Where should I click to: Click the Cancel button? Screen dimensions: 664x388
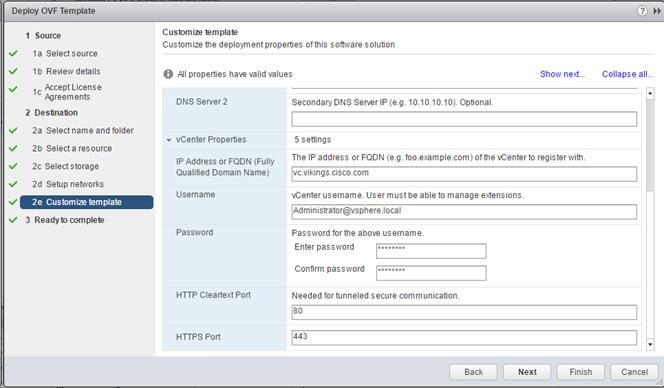click(x=634, y=372)
